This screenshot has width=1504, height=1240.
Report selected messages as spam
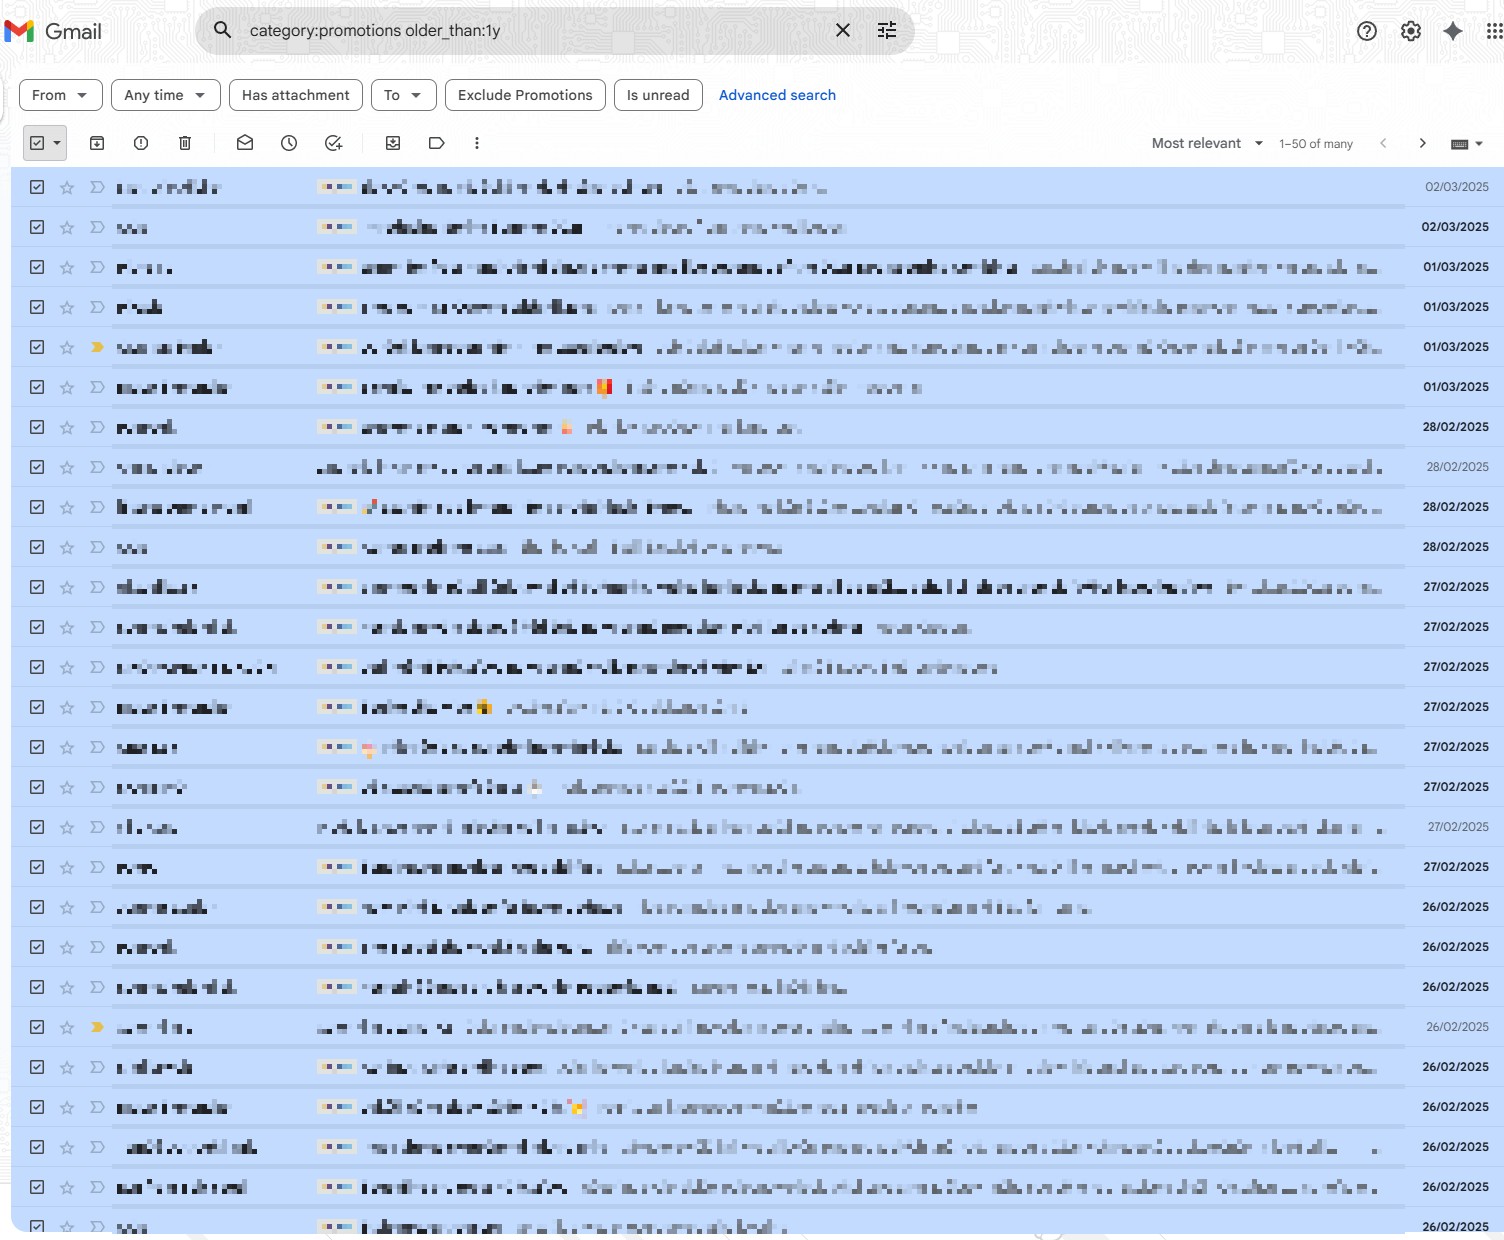(140, 143)
